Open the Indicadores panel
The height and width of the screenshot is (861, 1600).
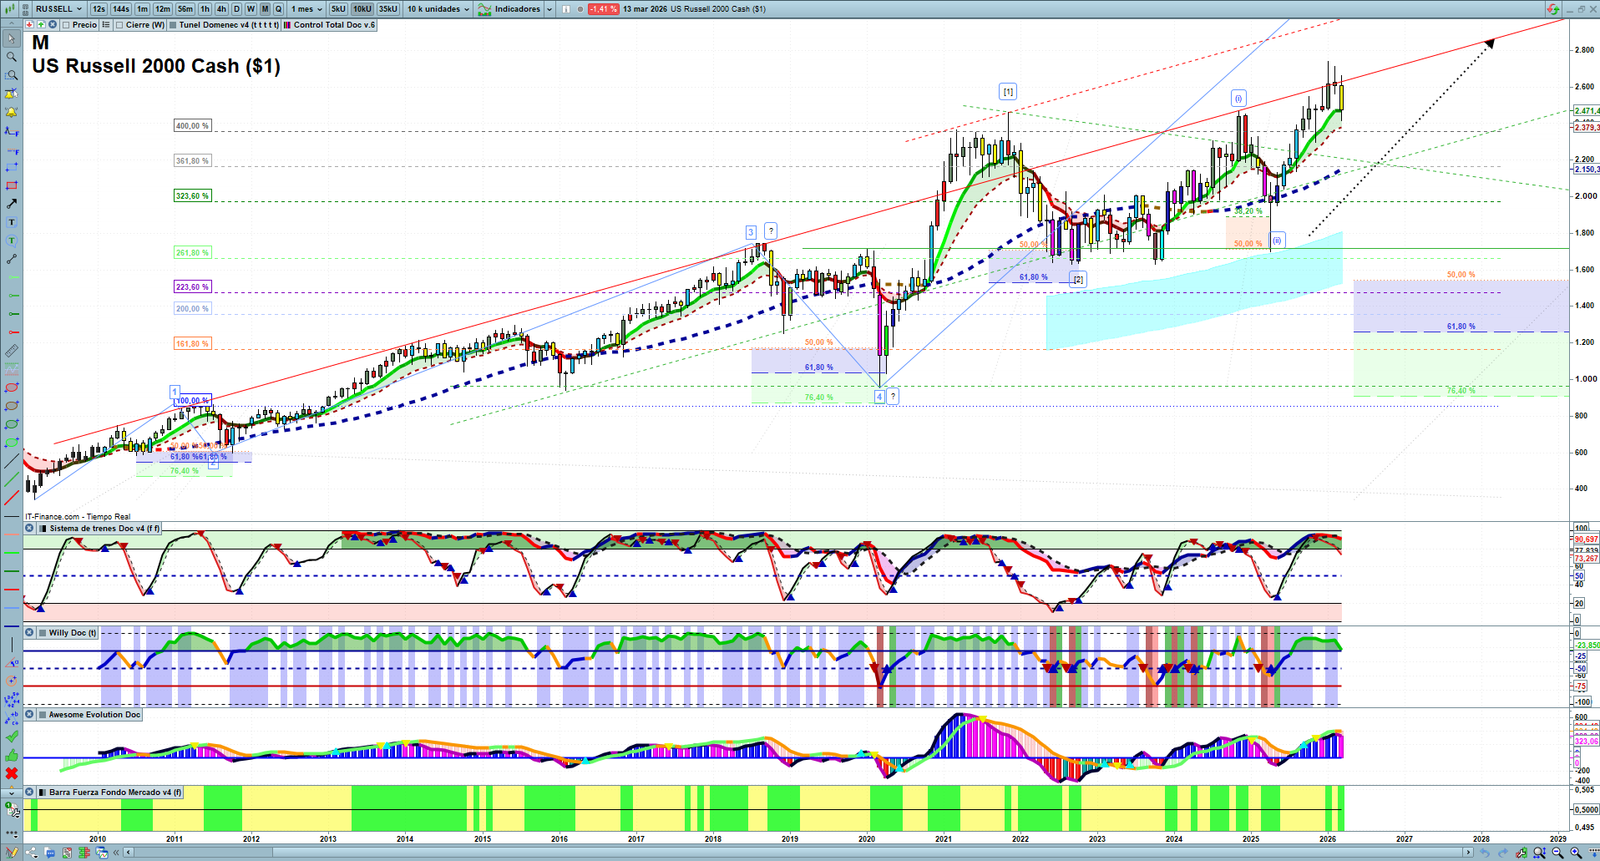click(510, 9)
